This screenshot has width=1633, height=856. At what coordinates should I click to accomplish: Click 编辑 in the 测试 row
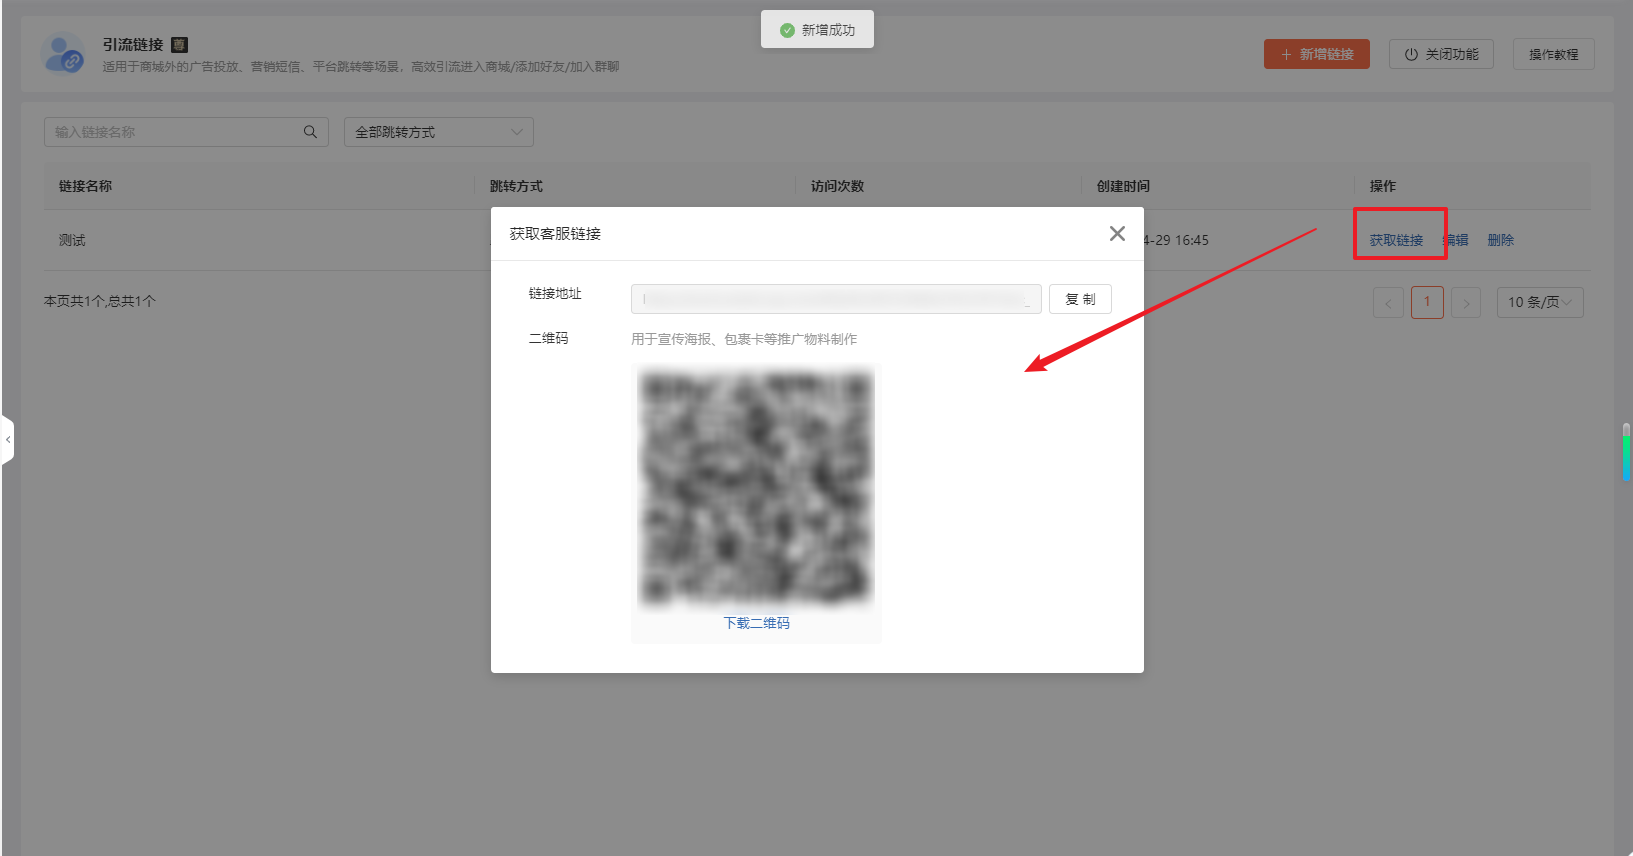[1456, 240]
